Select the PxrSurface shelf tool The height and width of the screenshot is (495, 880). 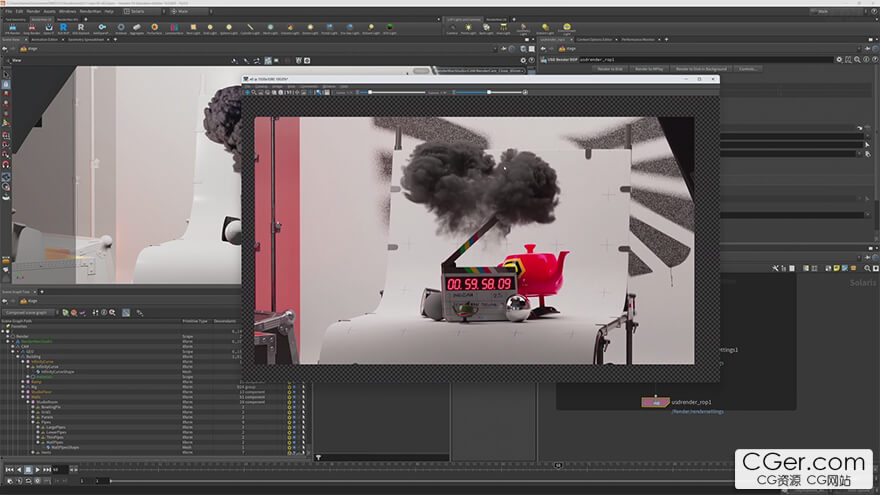point(154,29)
